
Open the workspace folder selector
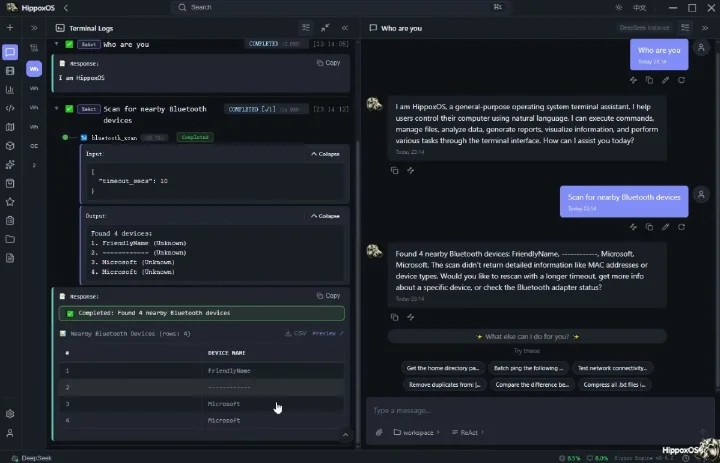[416, 432]
